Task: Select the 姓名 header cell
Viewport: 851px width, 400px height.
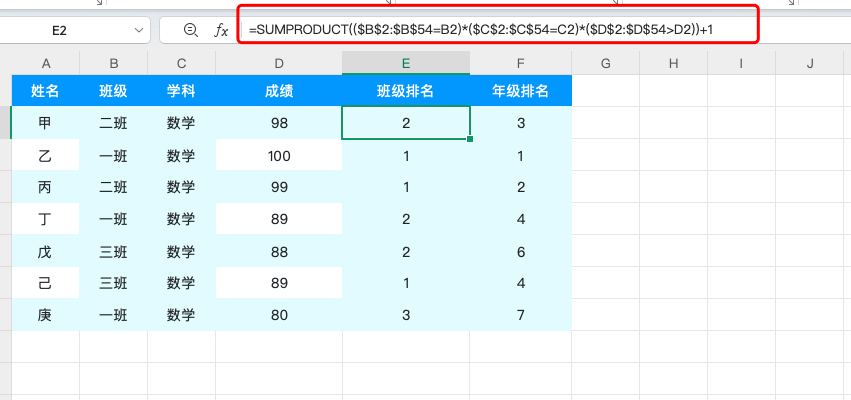Action: pyautogui.click(x=46, y=91)
